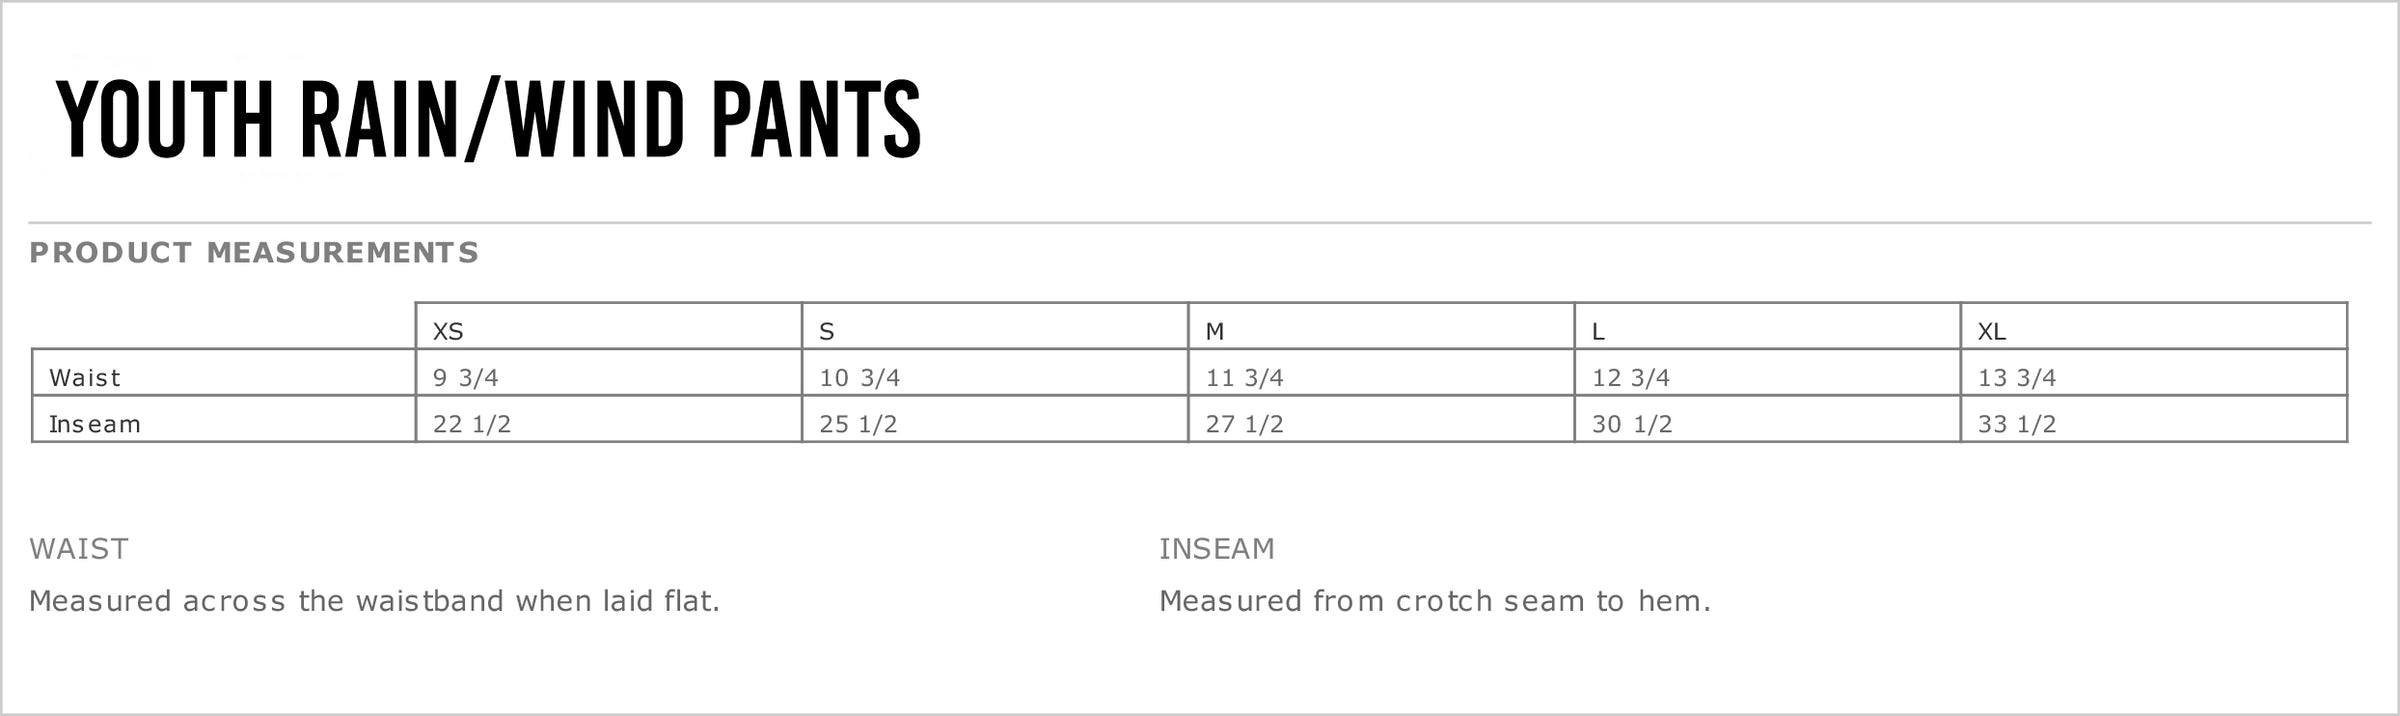The image size is (2400, 716).
Task: Select the XL inseam value 33 1/2
Action: [2017, 424]
